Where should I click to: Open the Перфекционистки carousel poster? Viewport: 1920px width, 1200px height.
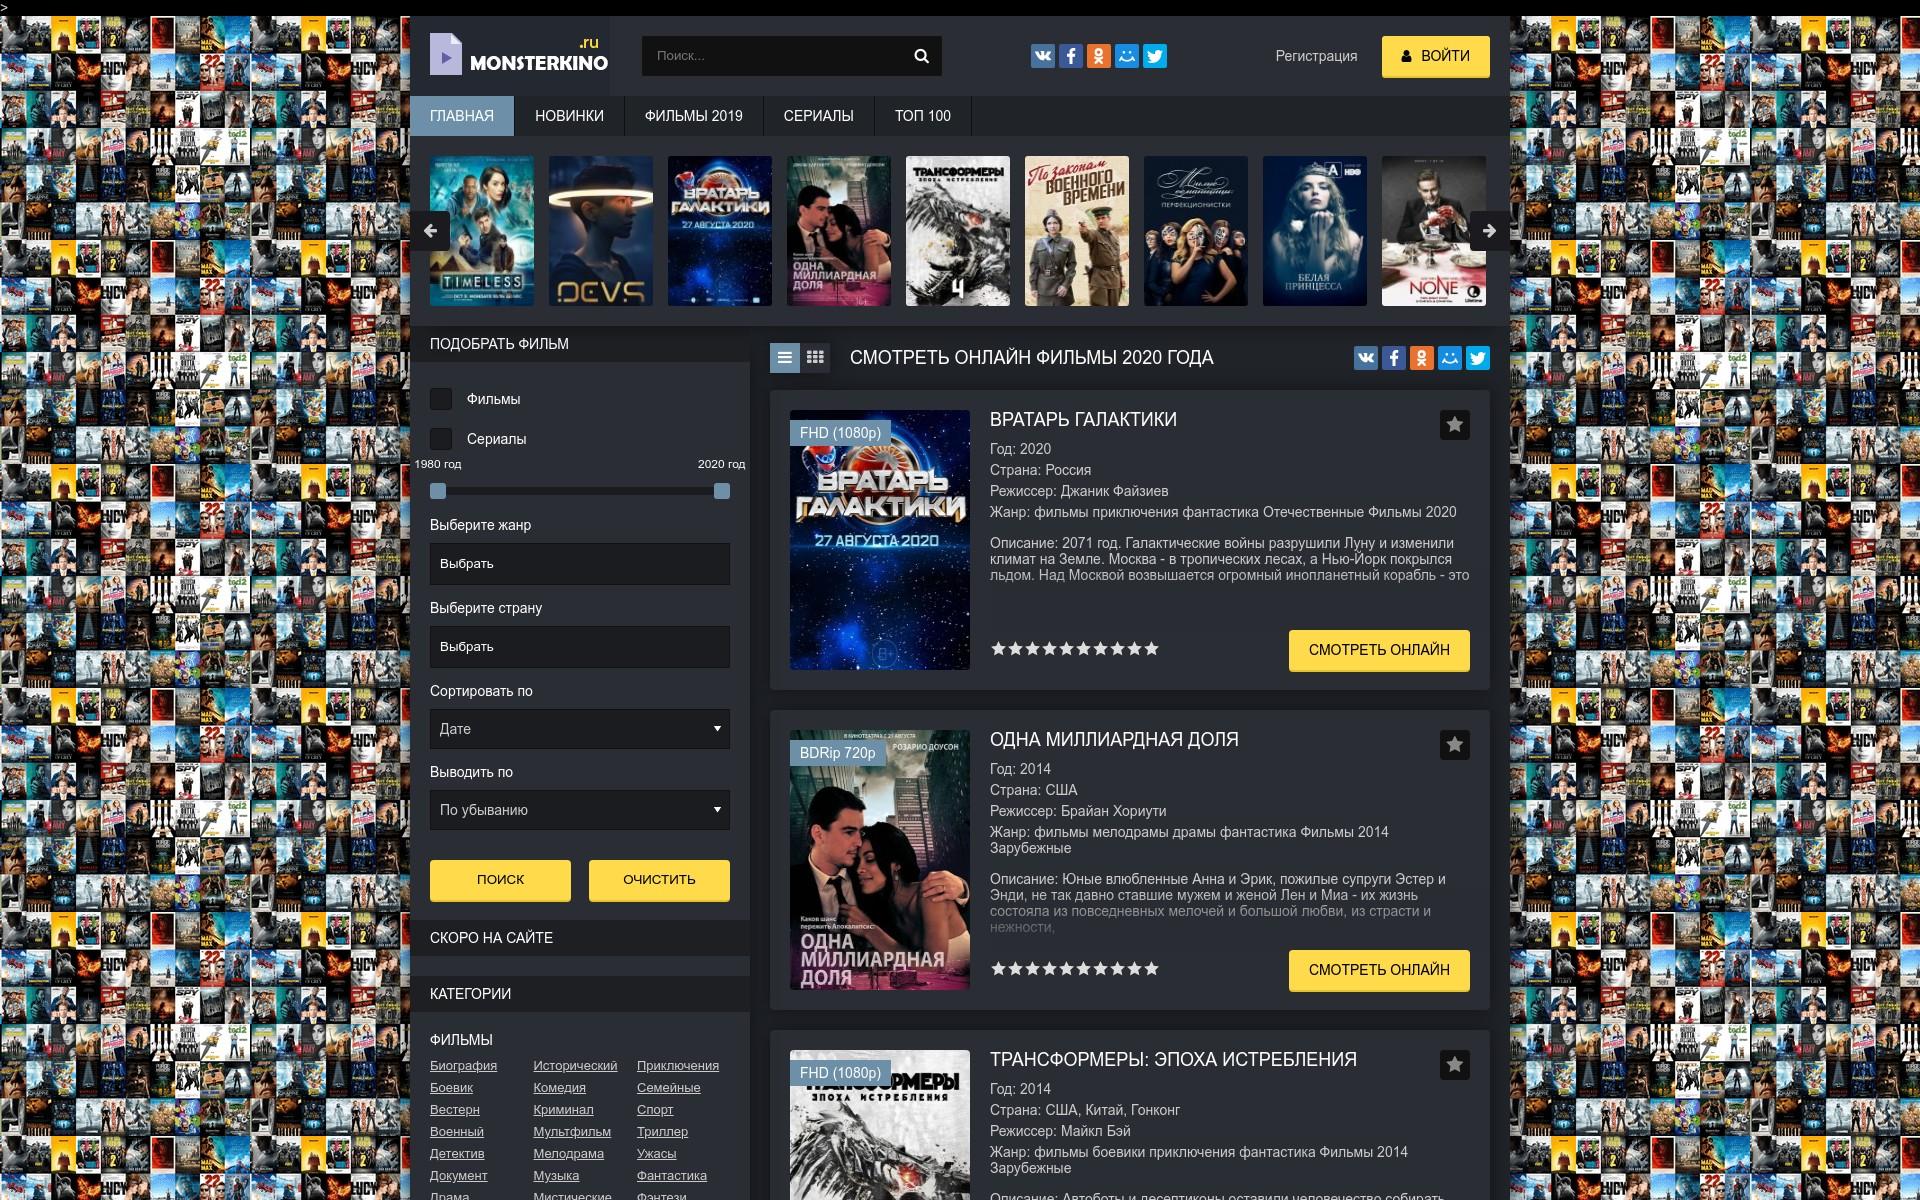coord(1196,231)
